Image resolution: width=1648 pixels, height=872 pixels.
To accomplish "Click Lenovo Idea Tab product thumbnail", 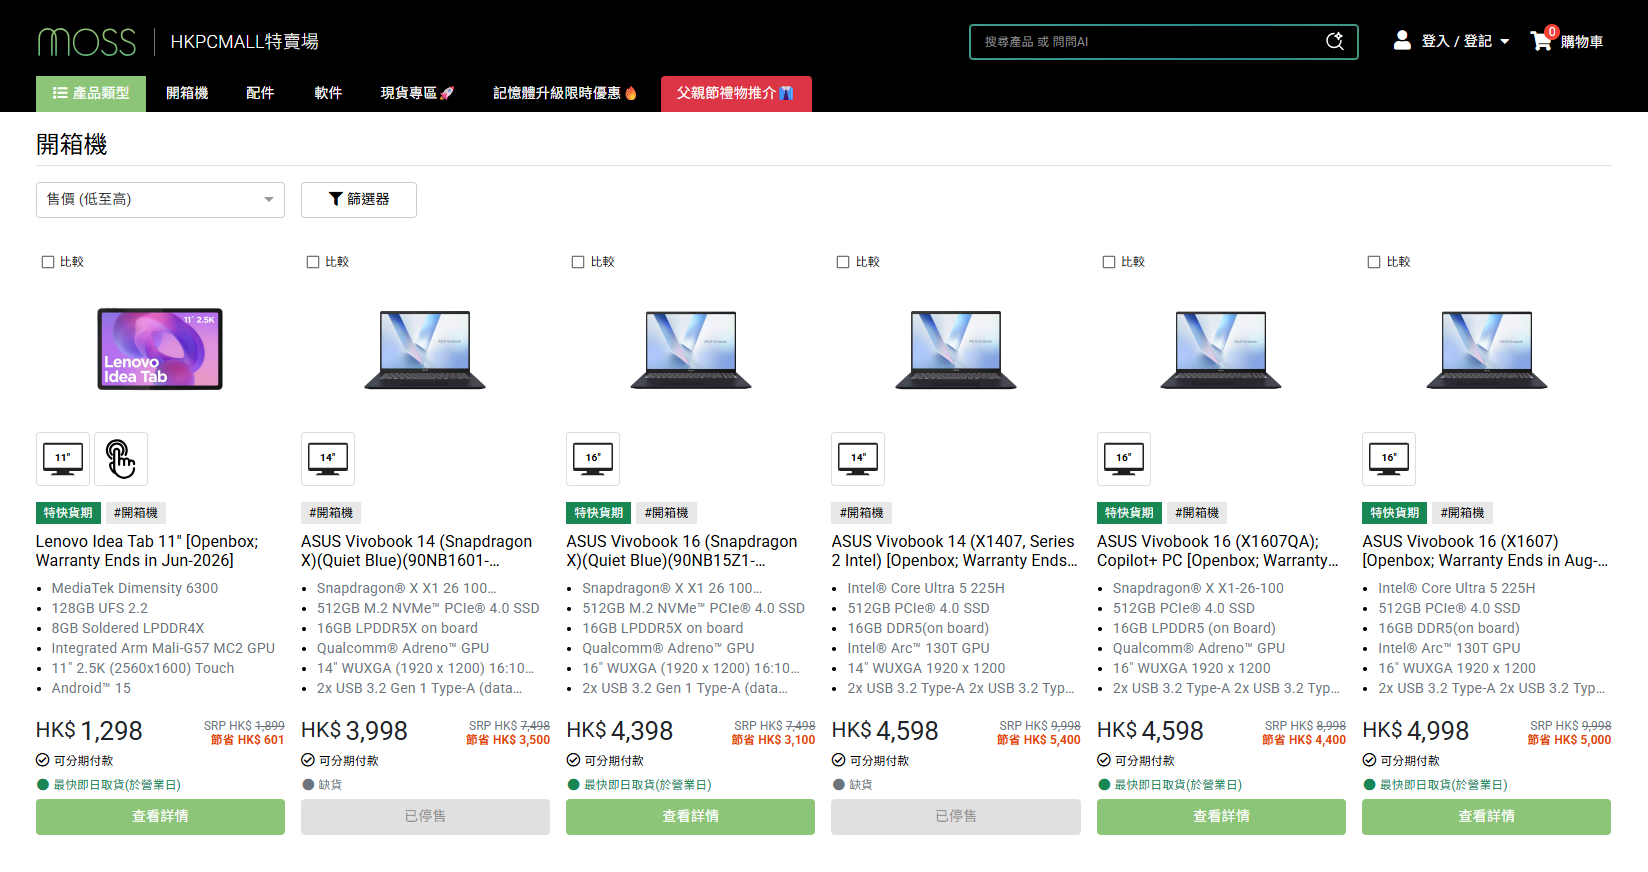I will click(160, 349).
